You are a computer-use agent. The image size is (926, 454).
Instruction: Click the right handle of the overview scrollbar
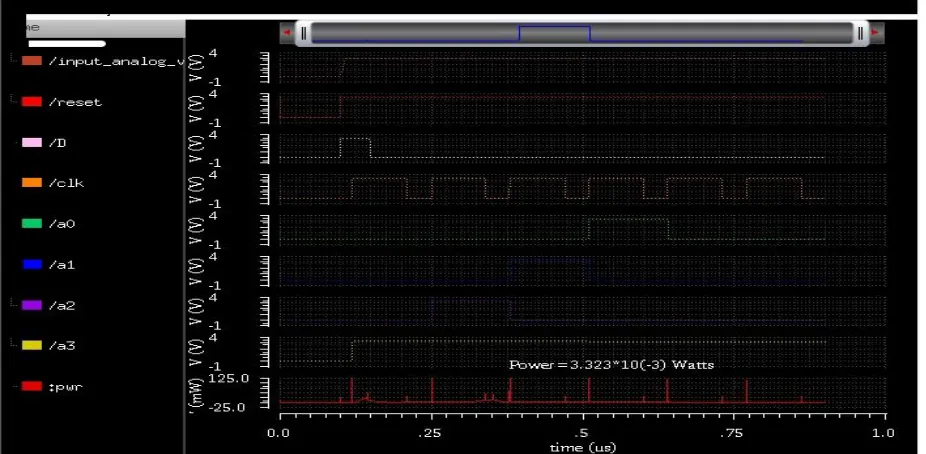coord(860,33)
